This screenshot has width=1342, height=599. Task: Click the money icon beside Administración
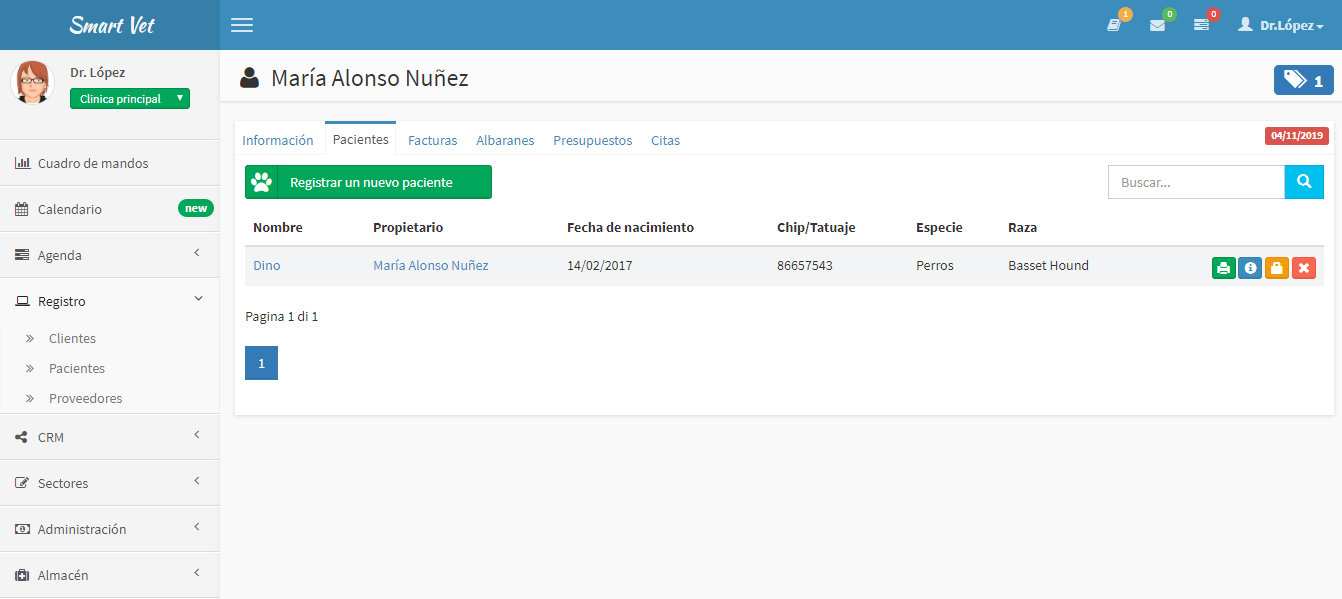[x=22, y=529]
